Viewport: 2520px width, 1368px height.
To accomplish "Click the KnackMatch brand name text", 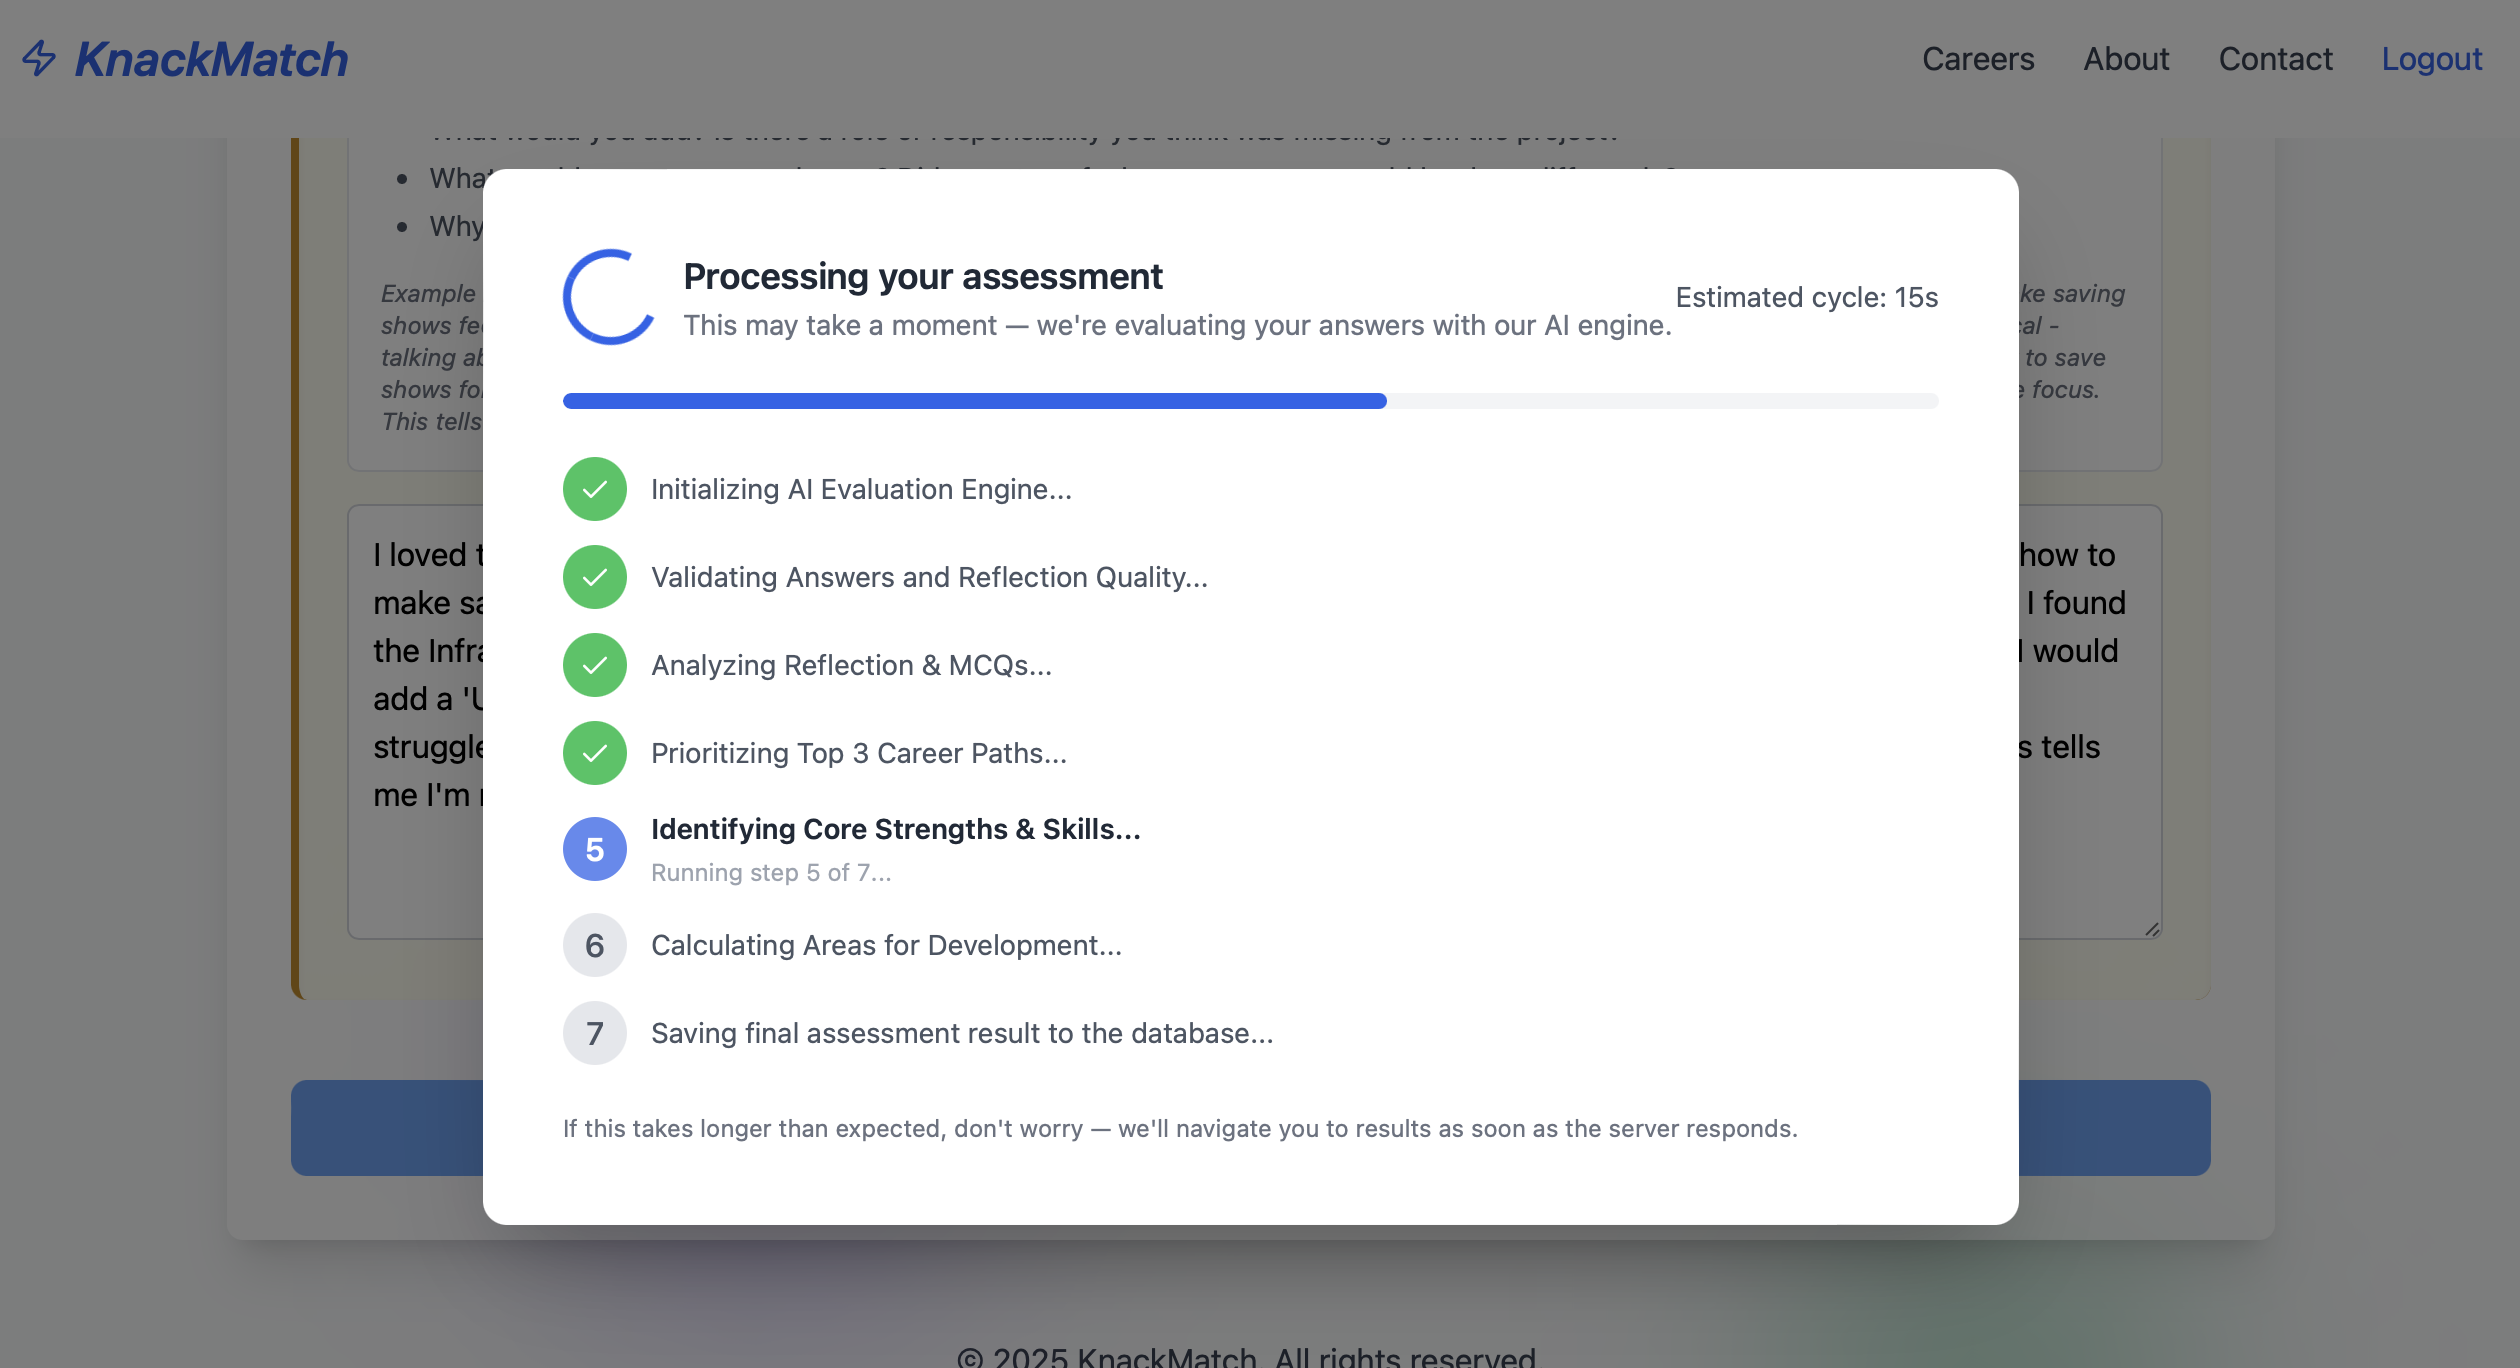I will [211, 59].
